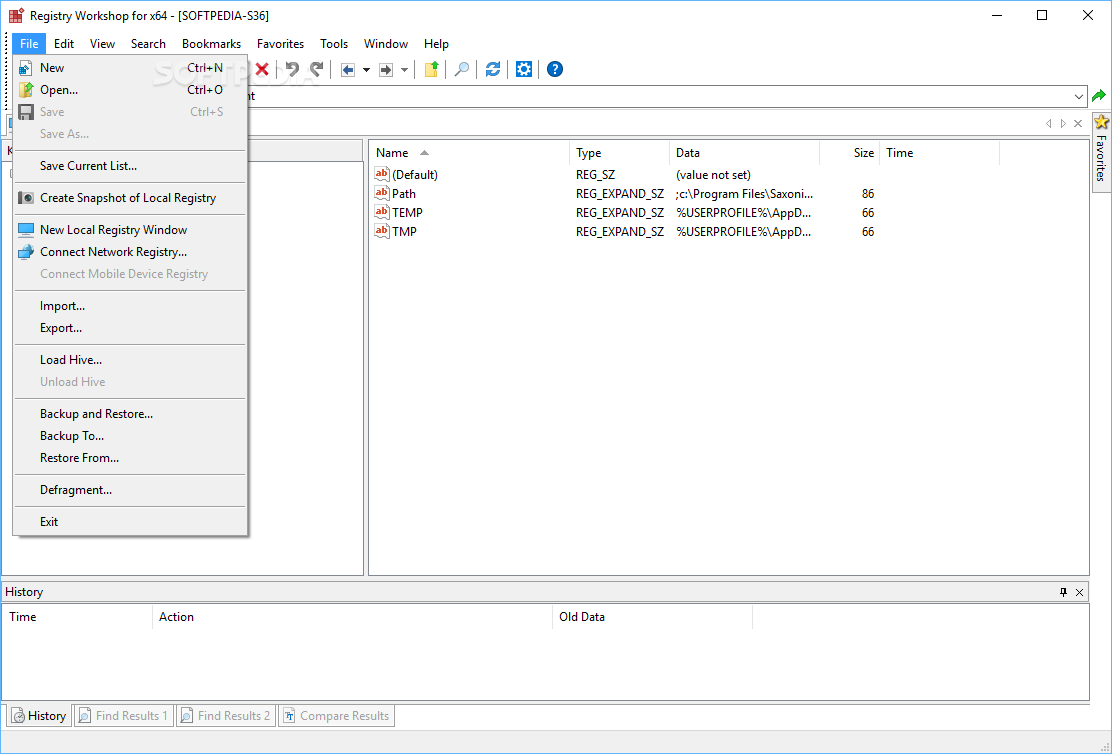Open the Window menu

click(386, 44)
